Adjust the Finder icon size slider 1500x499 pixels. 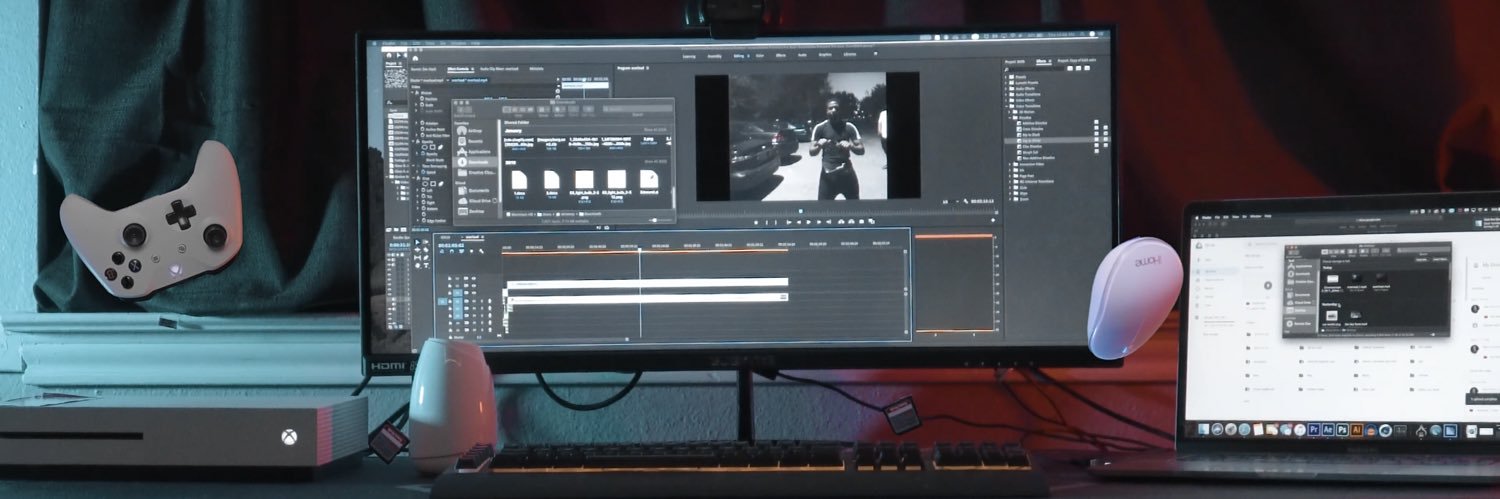tap(657, 220)
